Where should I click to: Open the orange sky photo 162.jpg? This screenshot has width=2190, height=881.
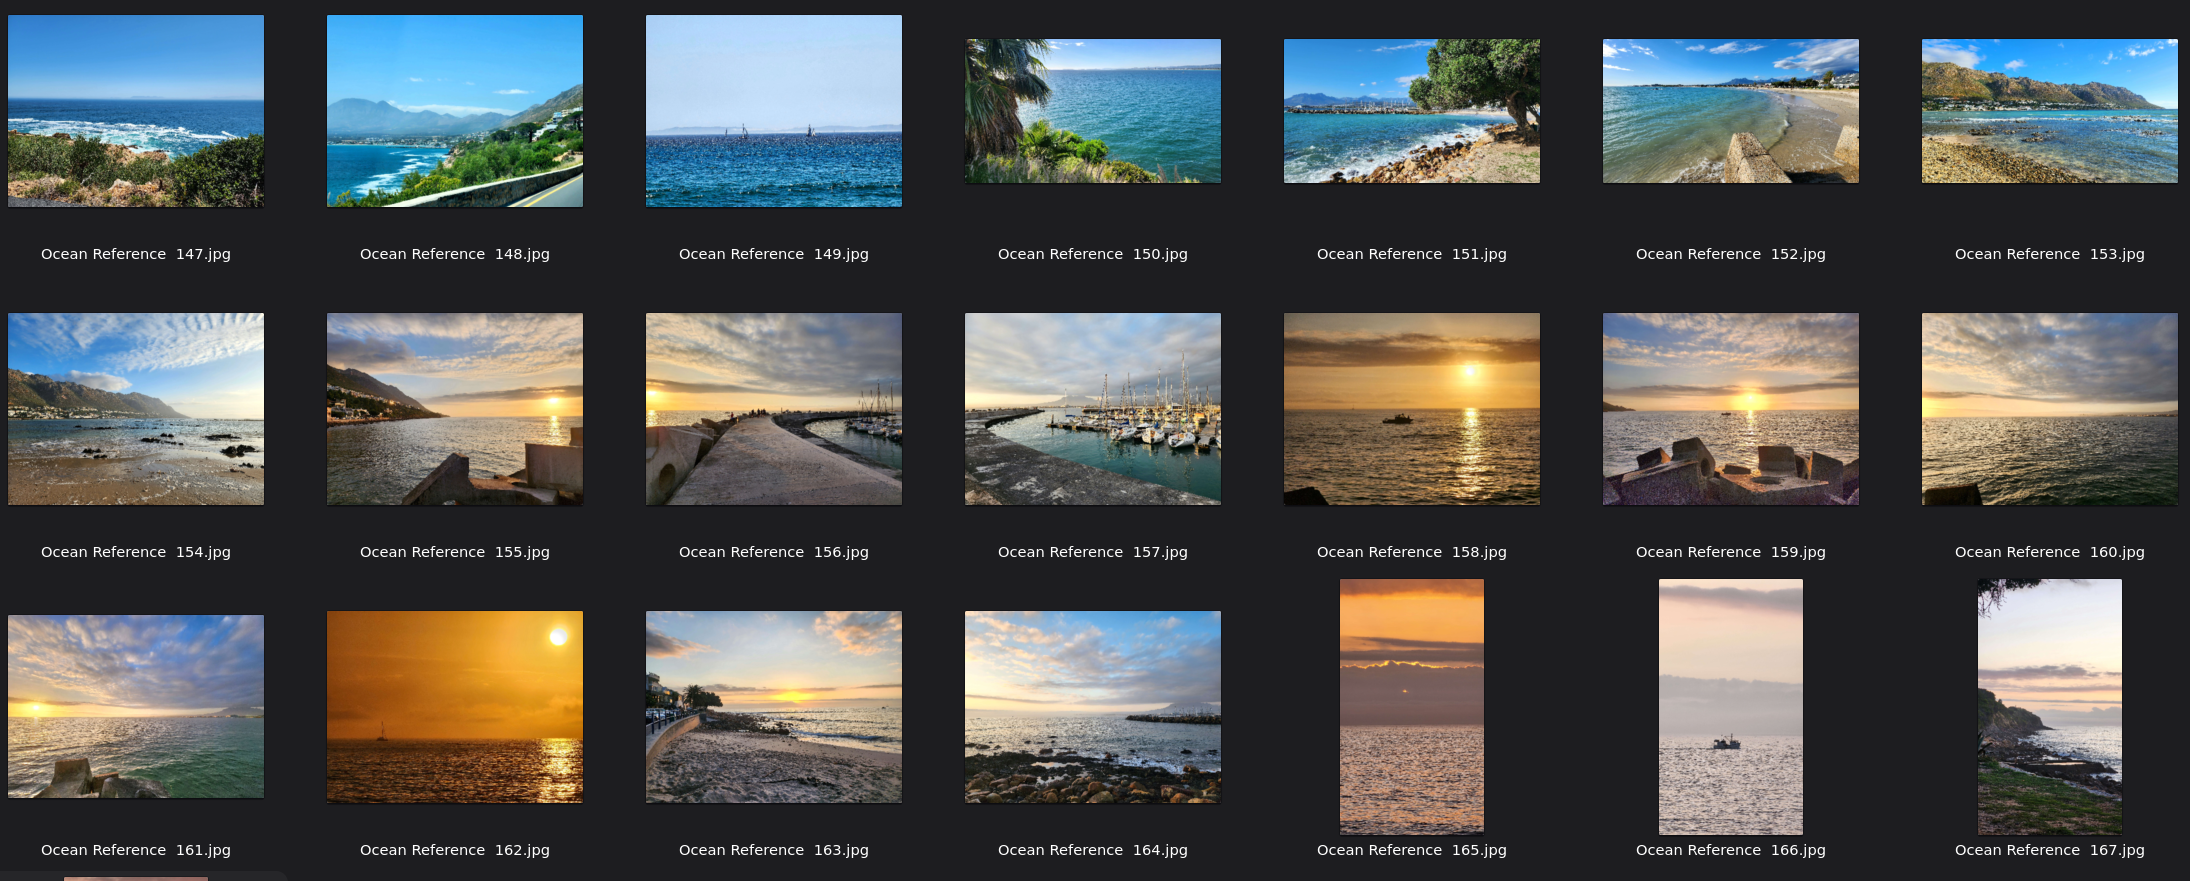click(455, 706)
